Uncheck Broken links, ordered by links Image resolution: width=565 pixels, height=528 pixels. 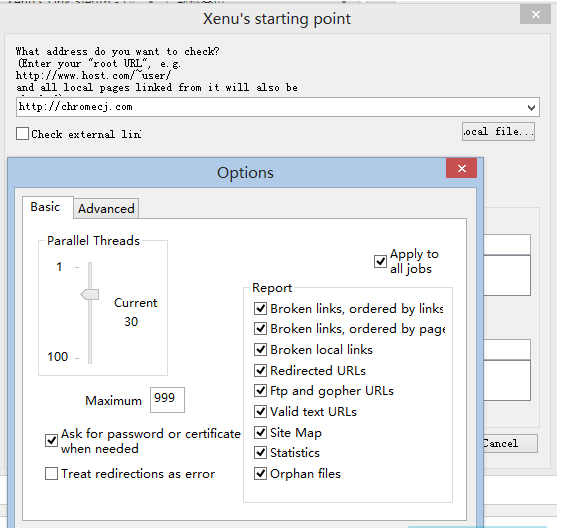[260, 309]
